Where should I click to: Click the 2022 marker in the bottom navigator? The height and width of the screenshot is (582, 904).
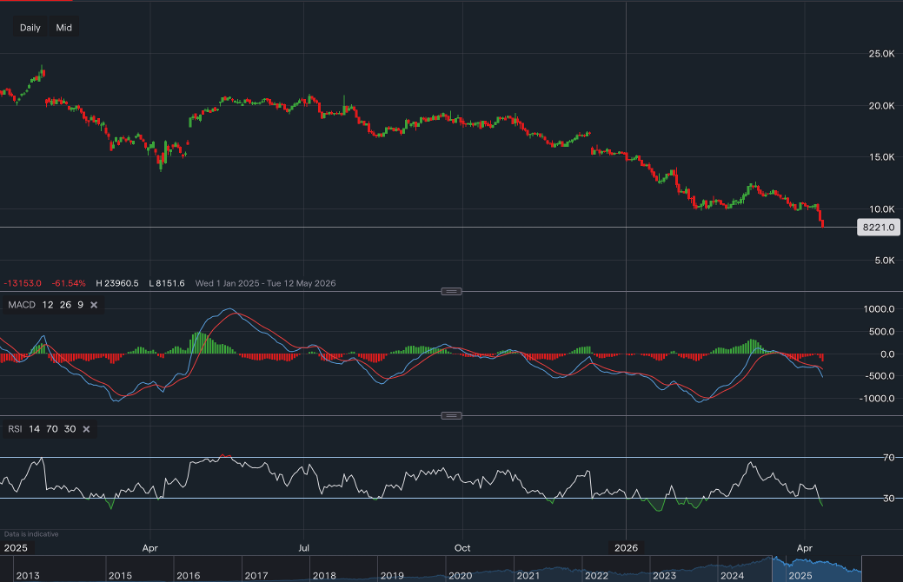click(596, 576)
